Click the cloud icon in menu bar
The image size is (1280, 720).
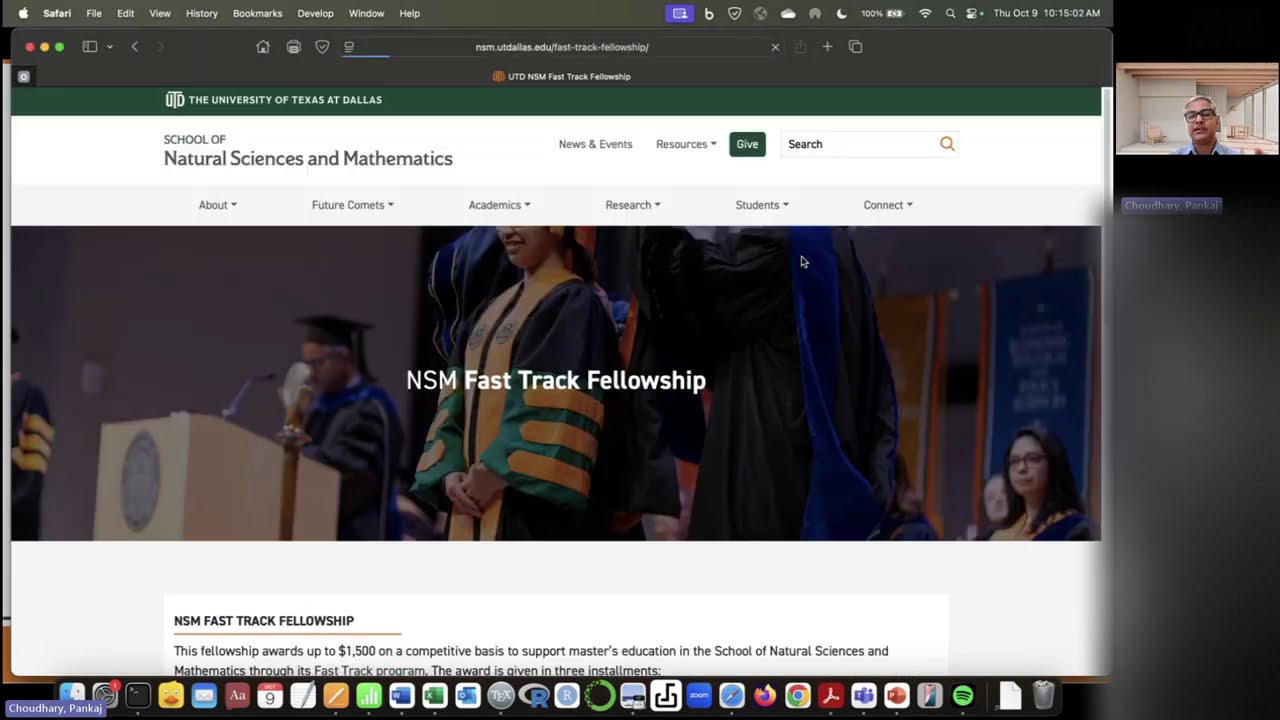click(788, 13)
